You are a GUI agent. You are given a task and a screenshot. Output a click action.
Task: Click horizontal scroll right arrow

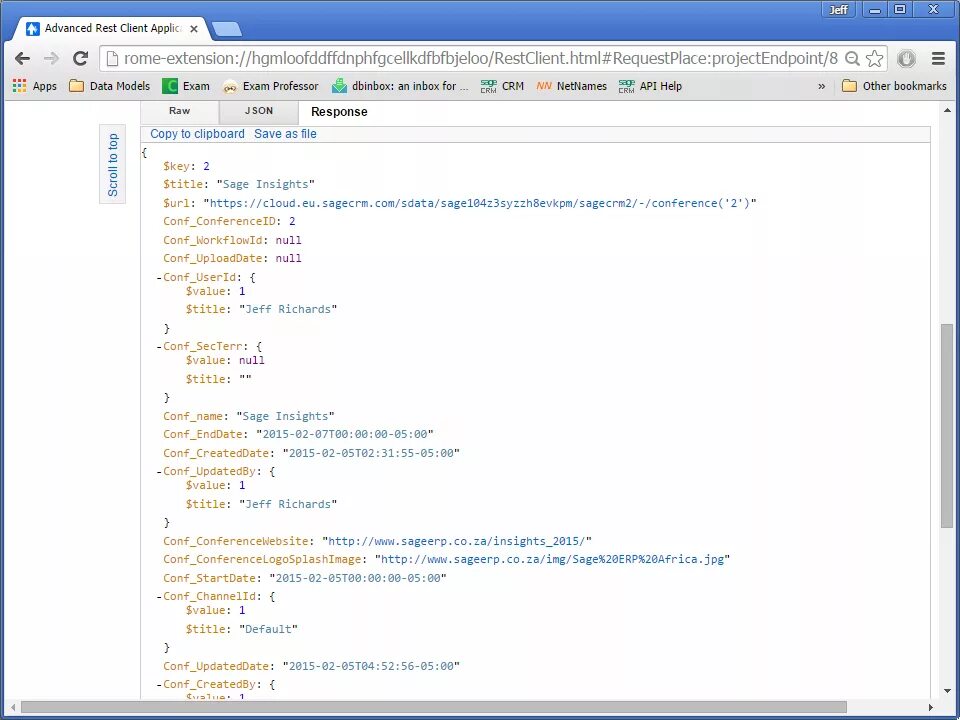tap(931, 708)
